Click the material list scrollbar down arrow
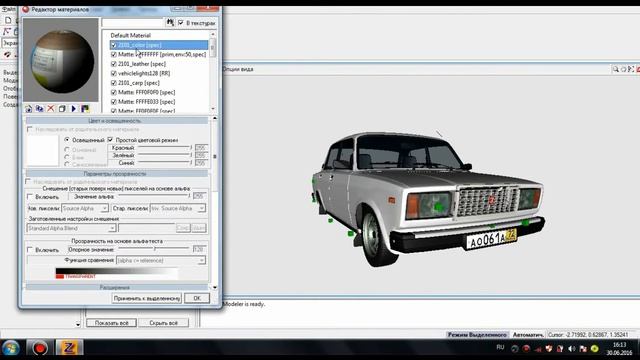 213,109
